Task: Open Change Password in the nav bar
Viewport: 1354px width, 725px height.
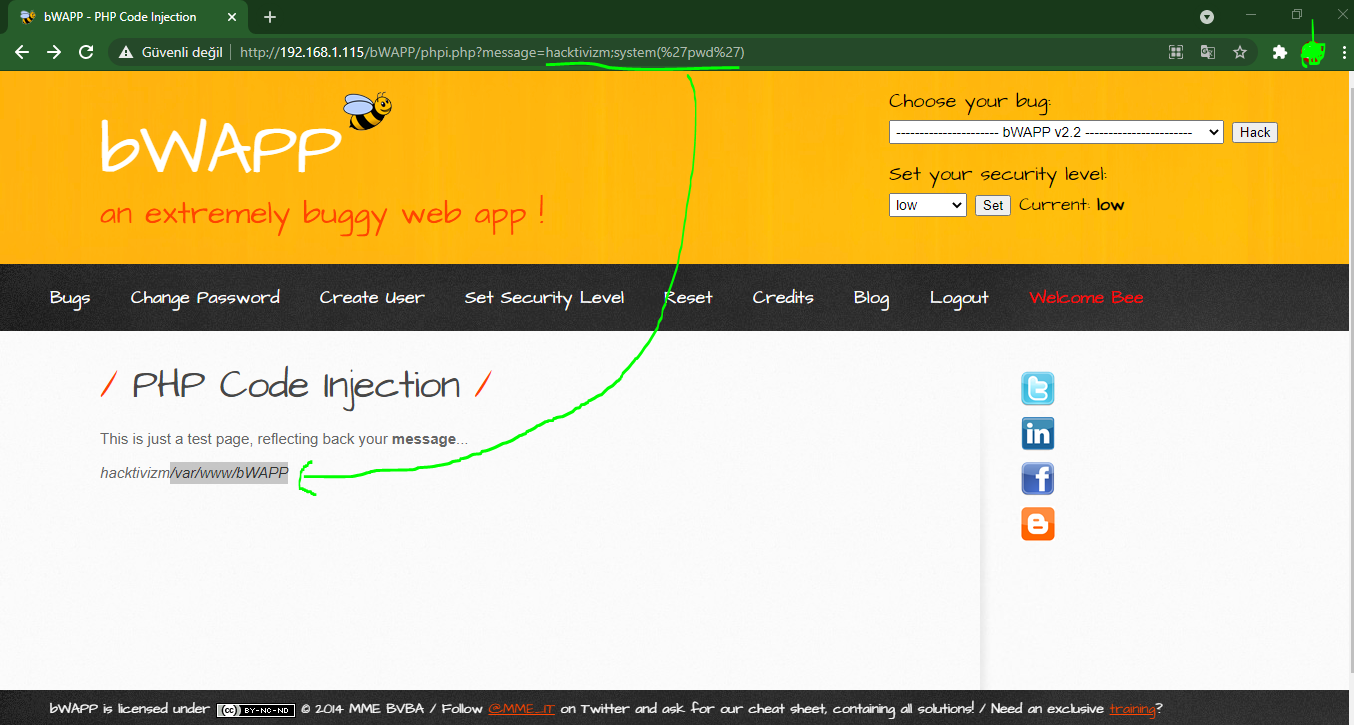Action: (x=205, y=298)
